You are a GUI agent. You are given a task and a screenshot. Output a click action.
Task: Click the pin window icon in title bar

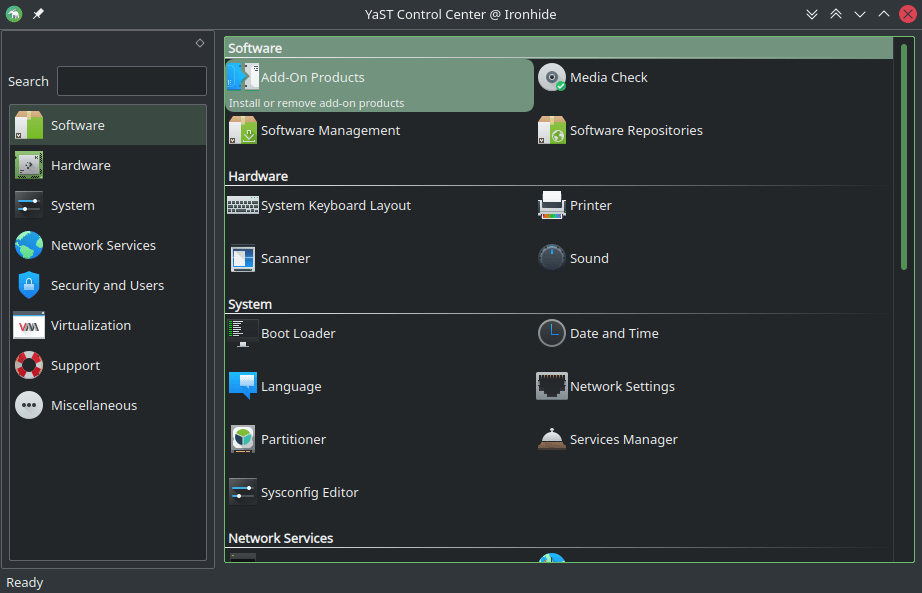pos(38,14)
